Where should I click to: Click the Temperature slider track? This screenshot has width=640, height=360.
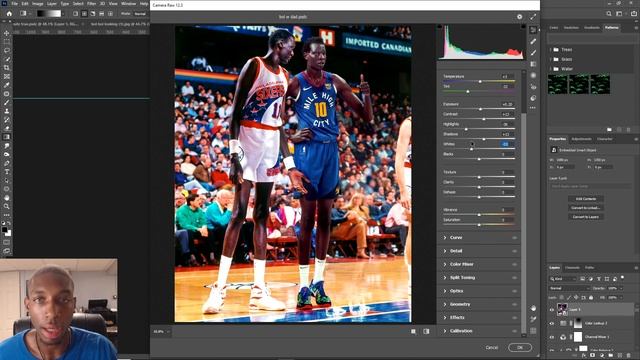tap(479, 82)
